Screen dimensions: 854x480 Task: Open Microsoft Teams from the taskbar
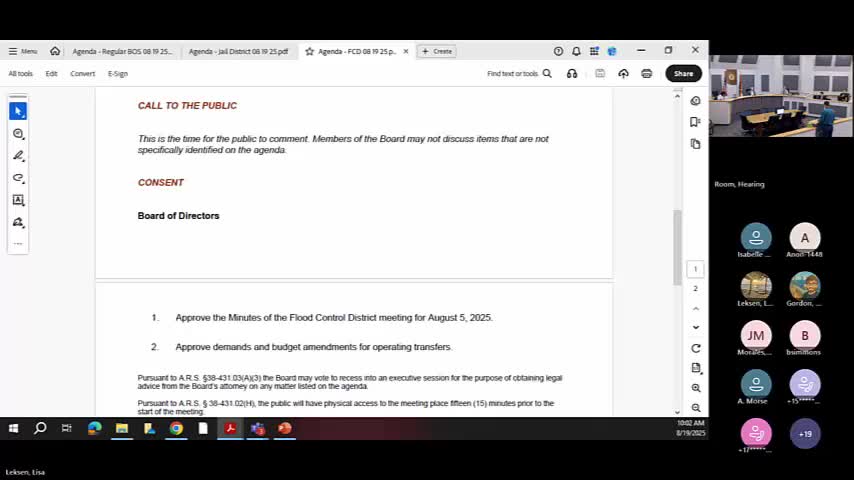258,428
